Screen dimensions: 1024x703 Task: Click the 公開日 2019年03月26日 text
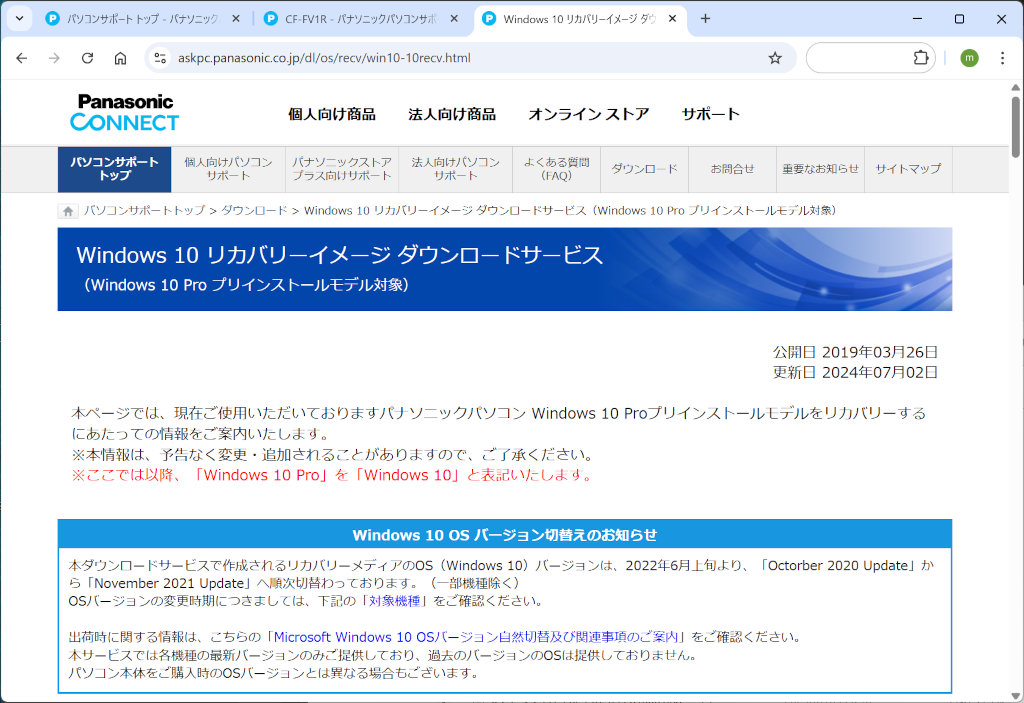pyautogui.click(x=856, y=352)
